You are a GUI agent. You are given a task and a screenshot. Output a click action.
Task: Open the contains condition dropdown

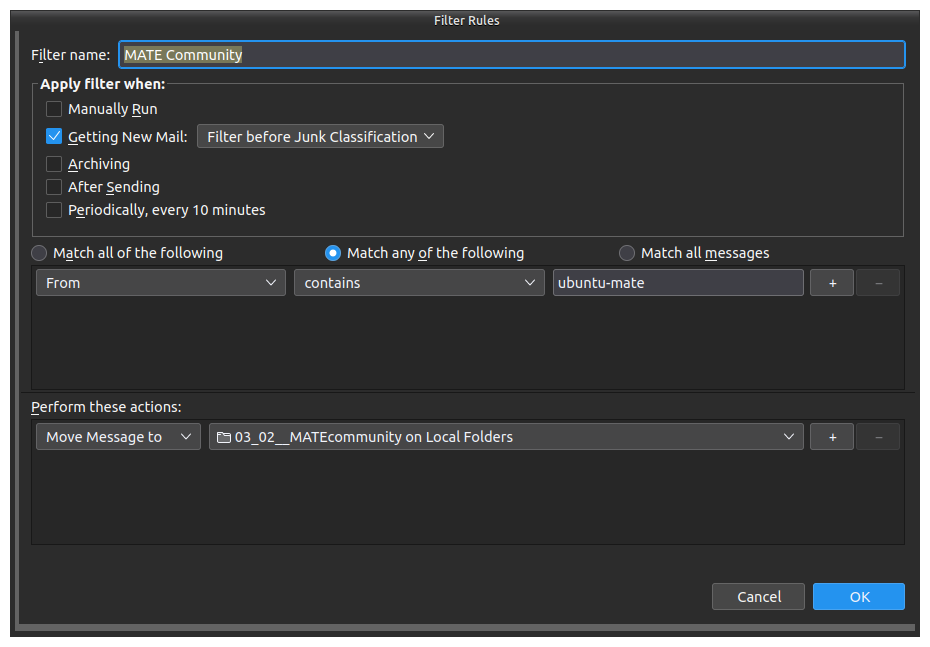click(419, 283)
